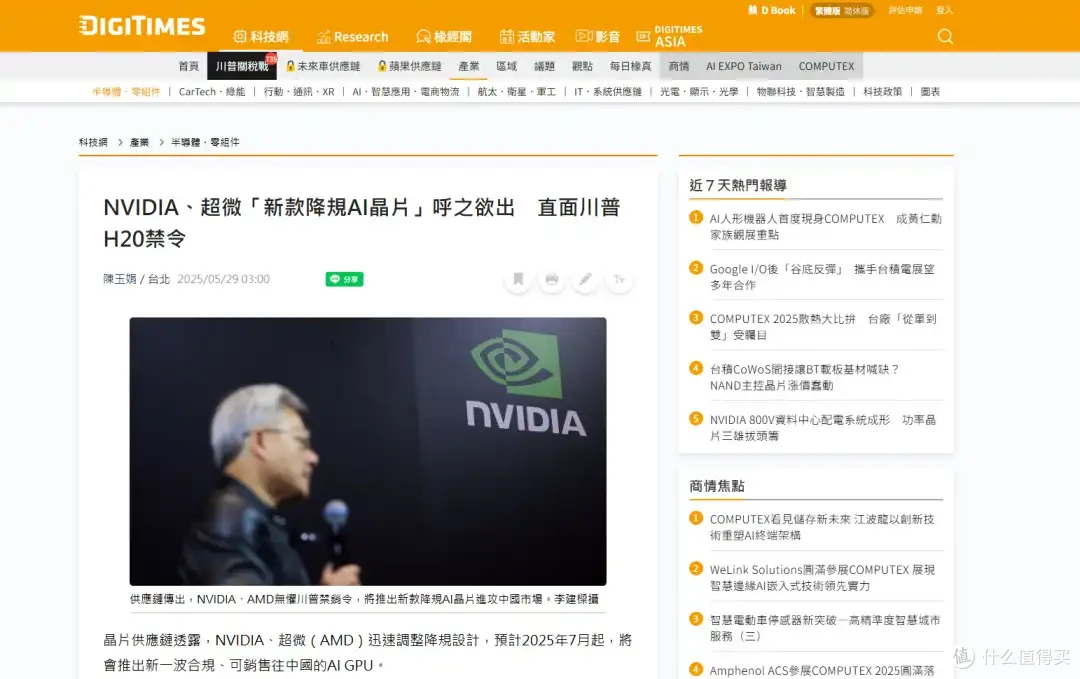Open 商情焦點 story WeLink Solutions
This screenshot has width=1080, height=679.
tap(822, 578)
